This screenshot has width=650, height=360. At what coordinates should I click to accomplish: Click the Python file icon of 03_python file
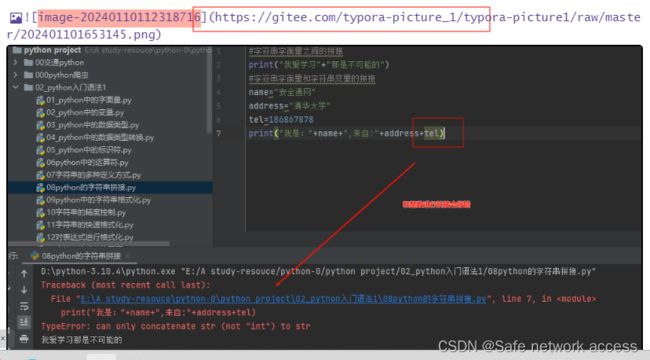[40, 125]
